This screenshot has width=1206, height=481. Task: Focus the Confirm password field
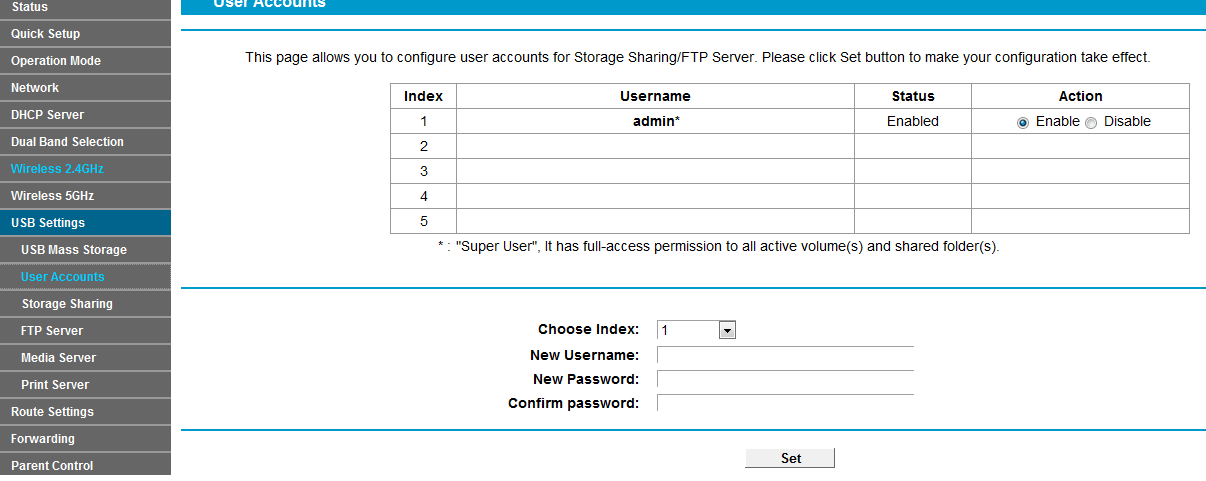tap(785, 403)
